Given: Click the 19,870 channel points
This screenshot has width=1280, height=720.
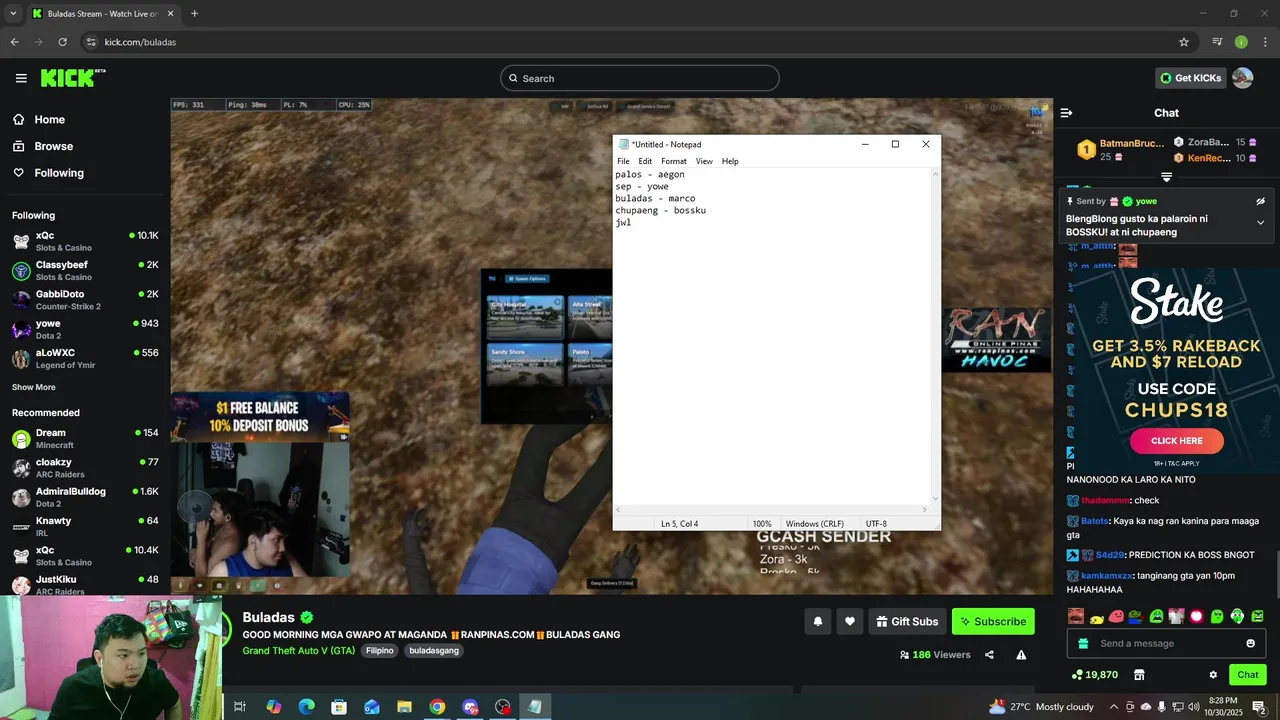Looking at the screenshot, I should (1094, 675).
